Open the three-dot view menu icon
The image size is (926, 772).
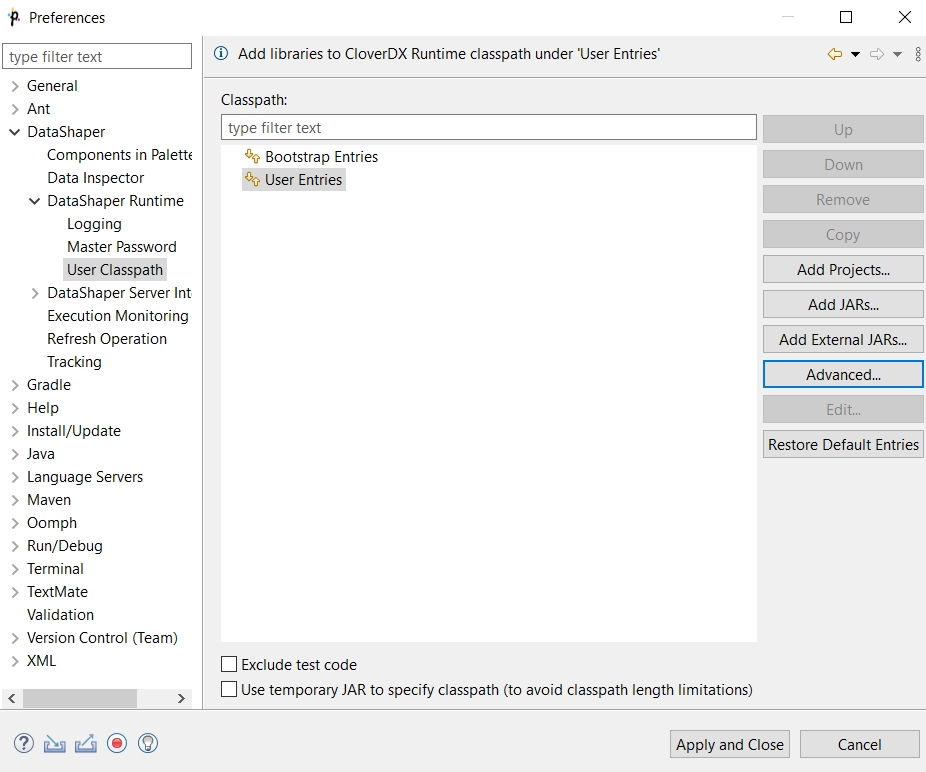(918, 54)
